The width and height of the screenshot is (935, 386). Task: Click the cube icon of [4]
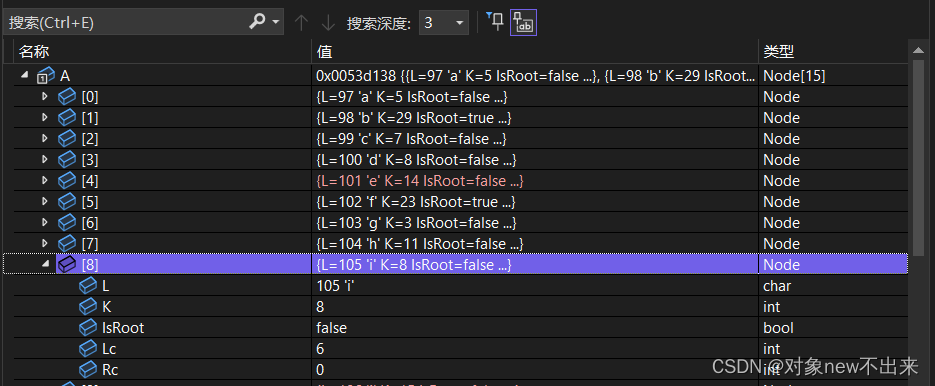(67, 180)
